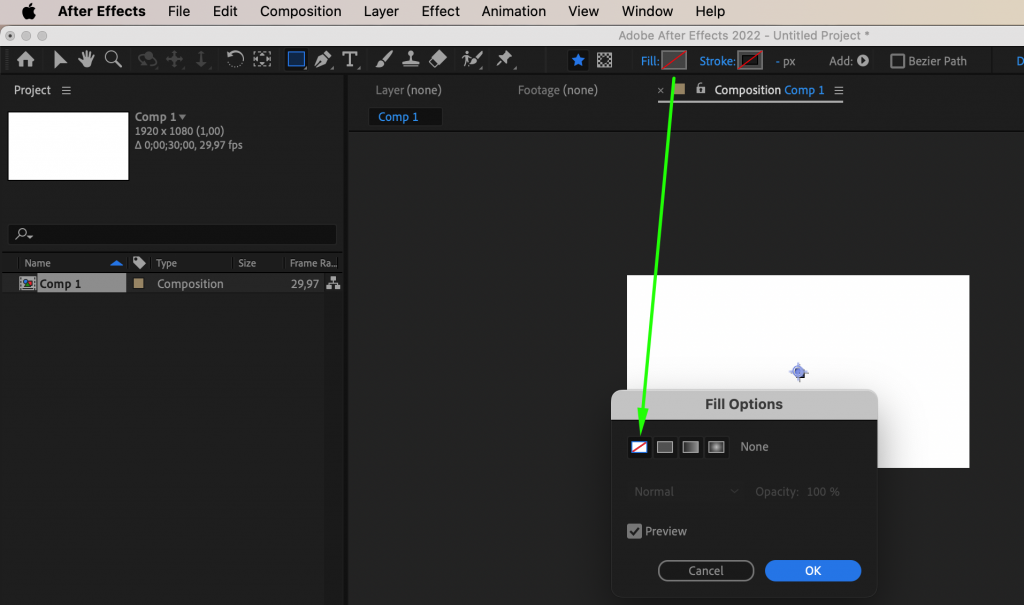1024x605 pixels.
Task: Select the Pen tool
Action: pyautogui.click(x=323, y=60)
